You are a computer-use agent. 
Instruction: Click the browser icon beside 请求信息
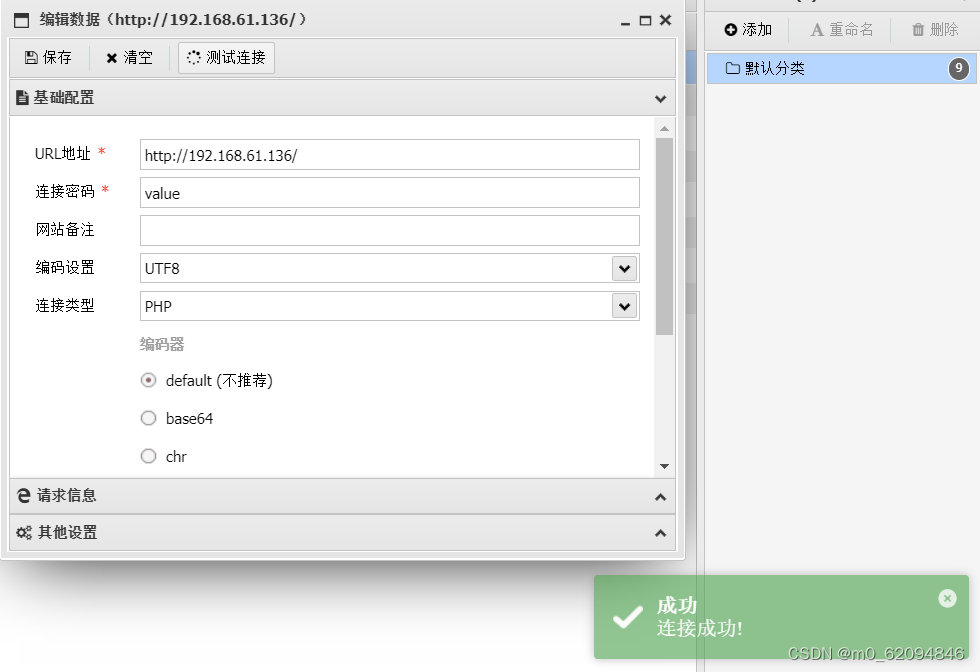pyautogui.click(x=24, y=496)
